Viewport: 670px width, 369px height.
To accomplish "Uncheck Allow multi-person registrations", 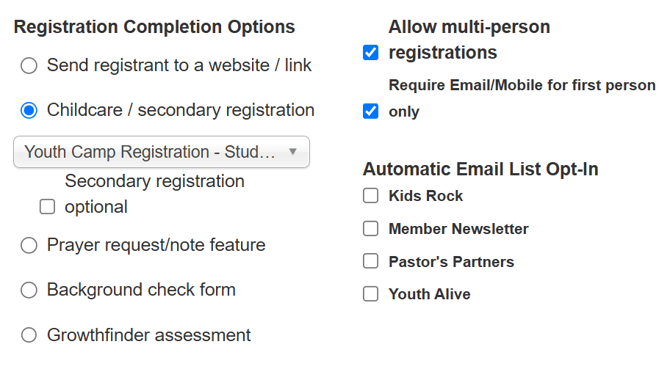I will (370, 53).
